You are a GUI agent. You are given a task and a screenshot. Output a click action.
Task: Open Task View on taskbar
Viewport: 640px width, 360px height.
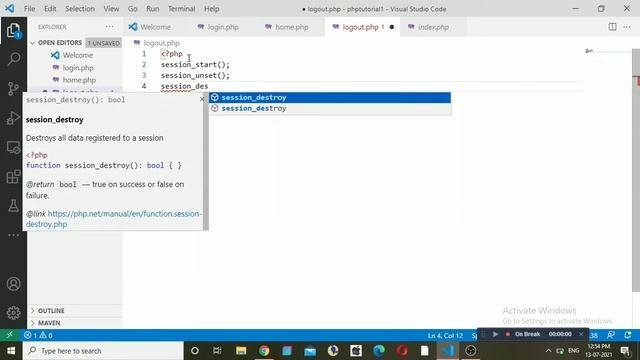217,351
